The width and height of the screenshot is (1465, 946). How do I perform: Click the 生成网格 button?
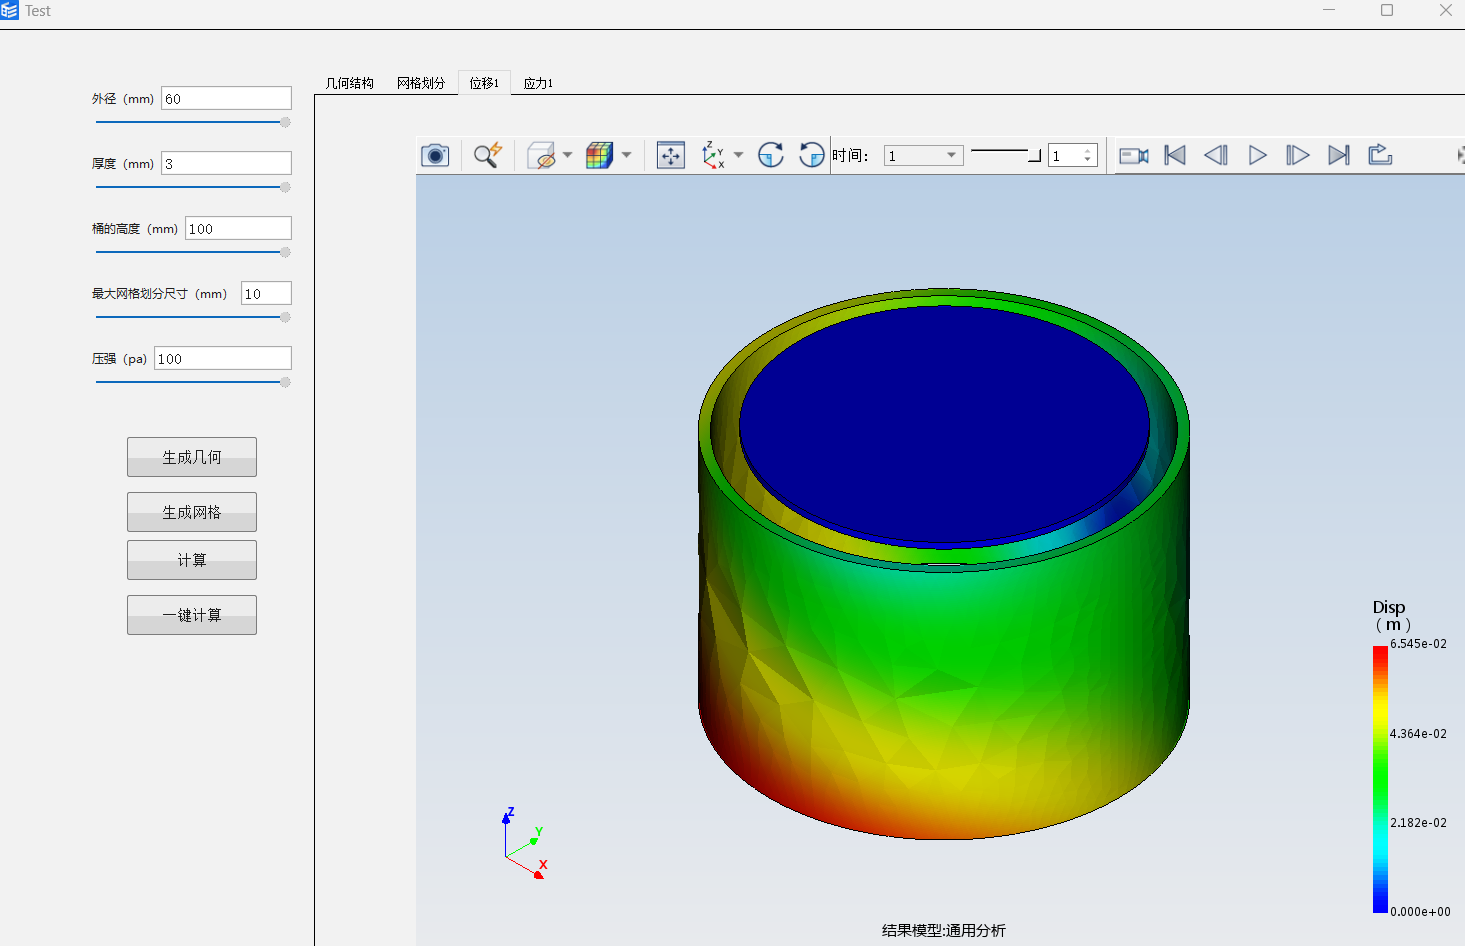pos(192,512)
